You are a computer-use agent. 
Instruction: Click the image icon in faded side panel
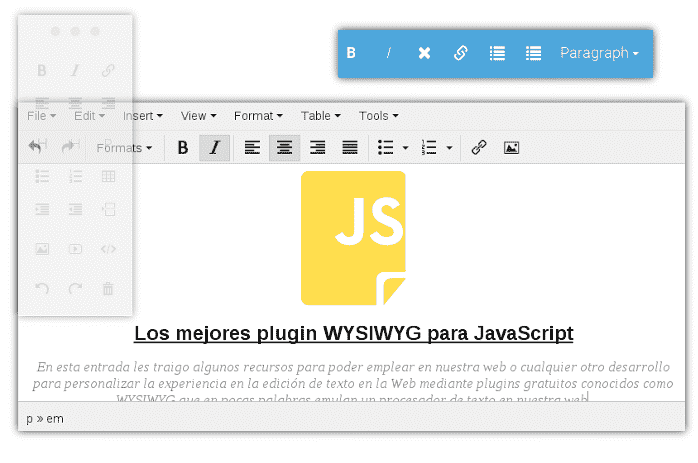(x=42, y=249)
